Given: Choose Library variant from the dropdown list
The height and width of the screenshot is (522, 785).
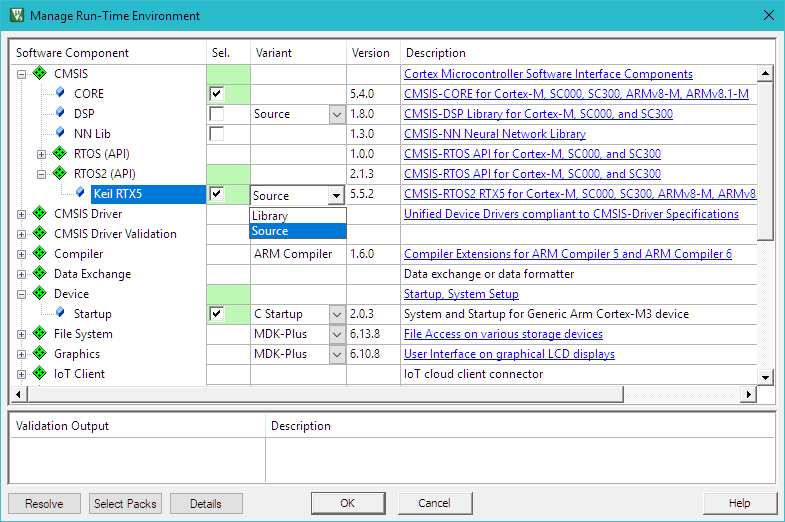Looking at the screenshot, I should point(298,216).
